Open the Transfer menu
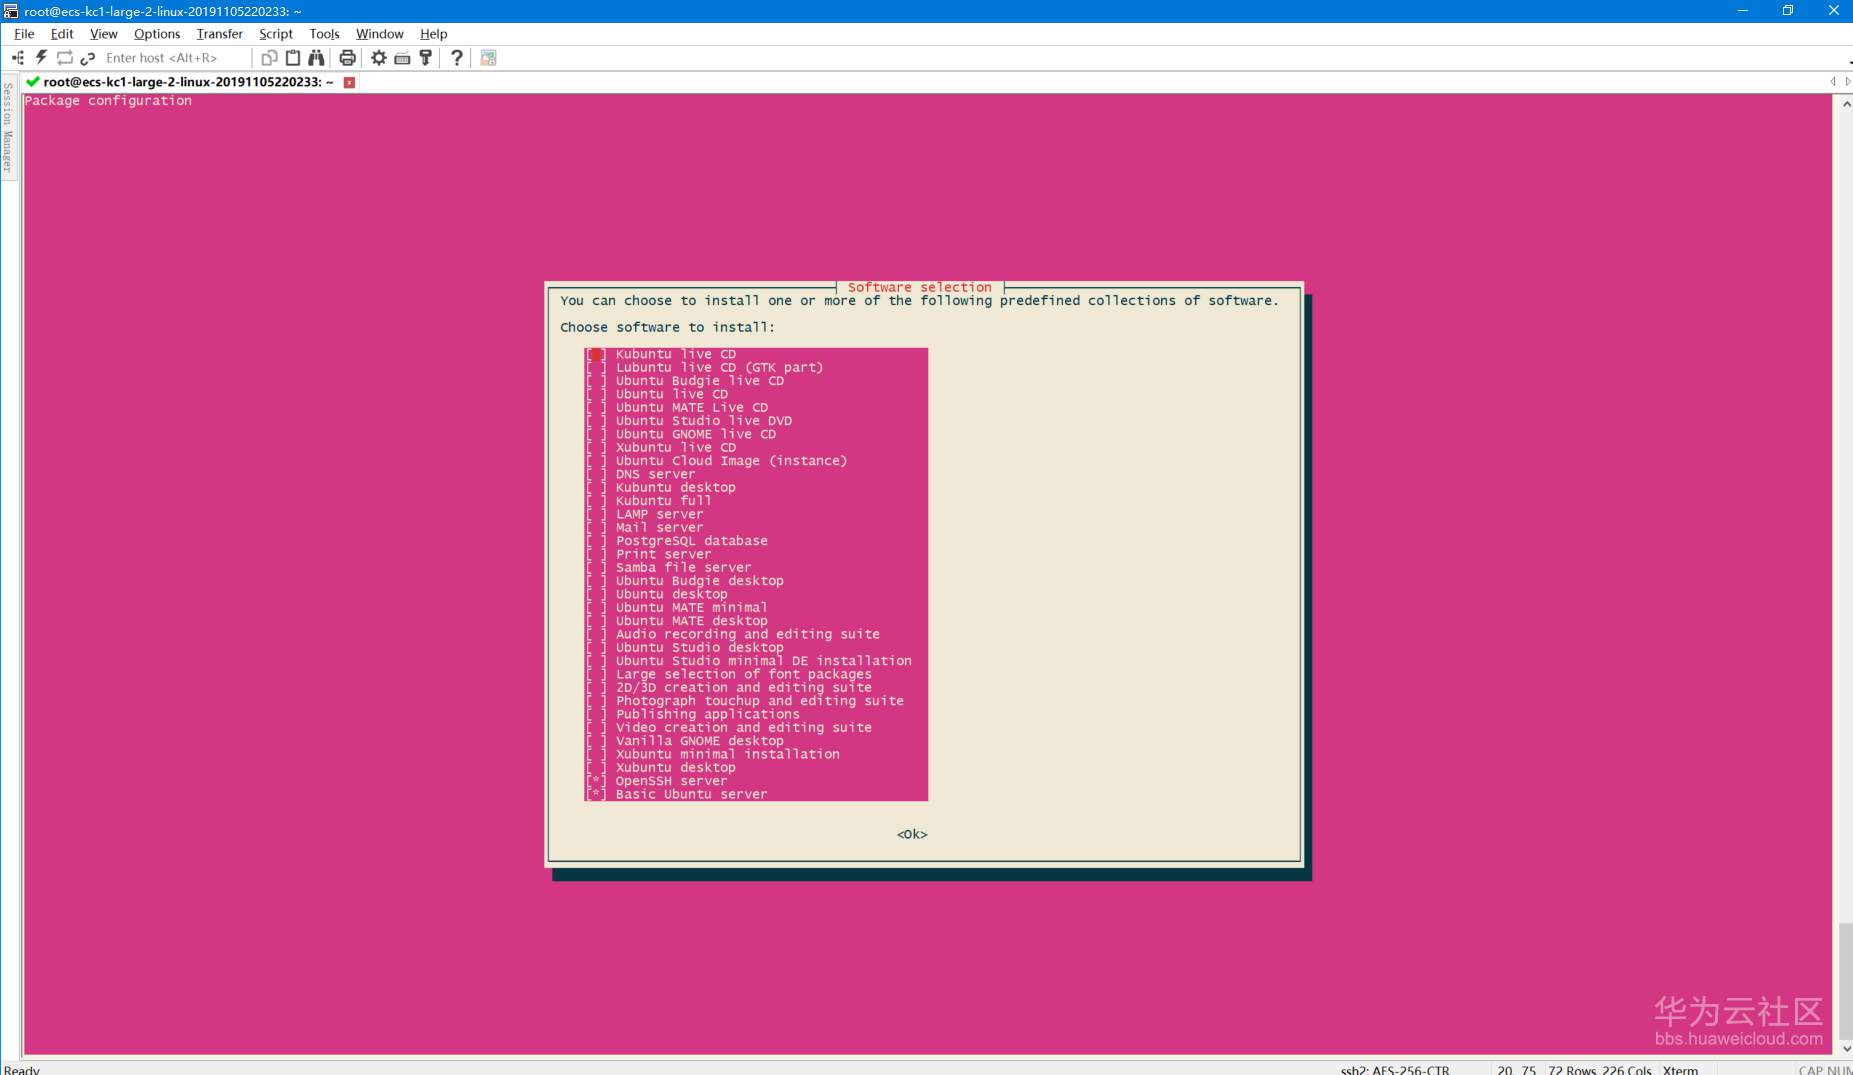1853x1075 pixels. [220, 34]
